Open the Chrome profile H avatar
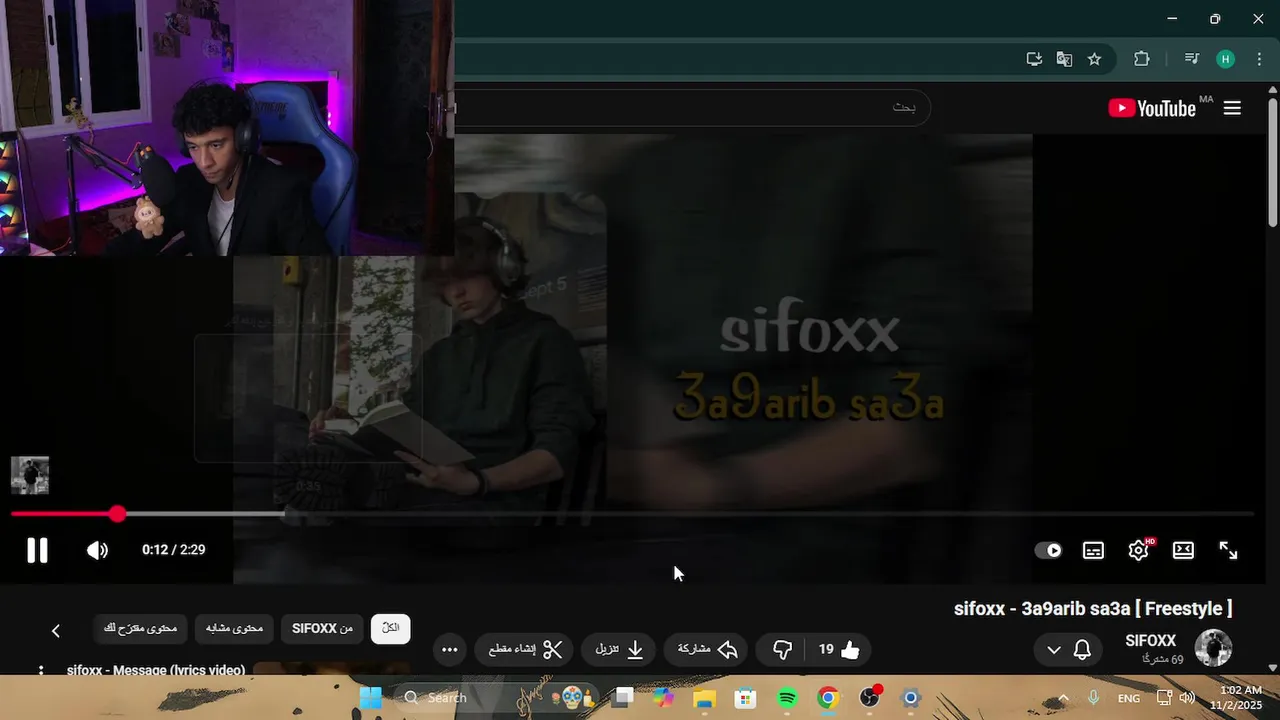Screen dimensions: 1280x720 coord(1225,59)
